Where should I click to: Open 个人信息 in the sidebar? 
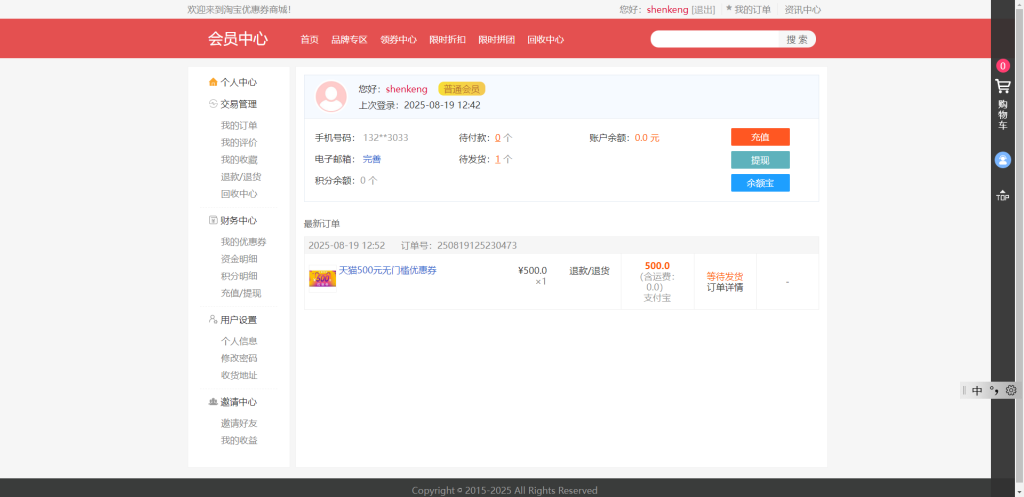coord(239,341)
